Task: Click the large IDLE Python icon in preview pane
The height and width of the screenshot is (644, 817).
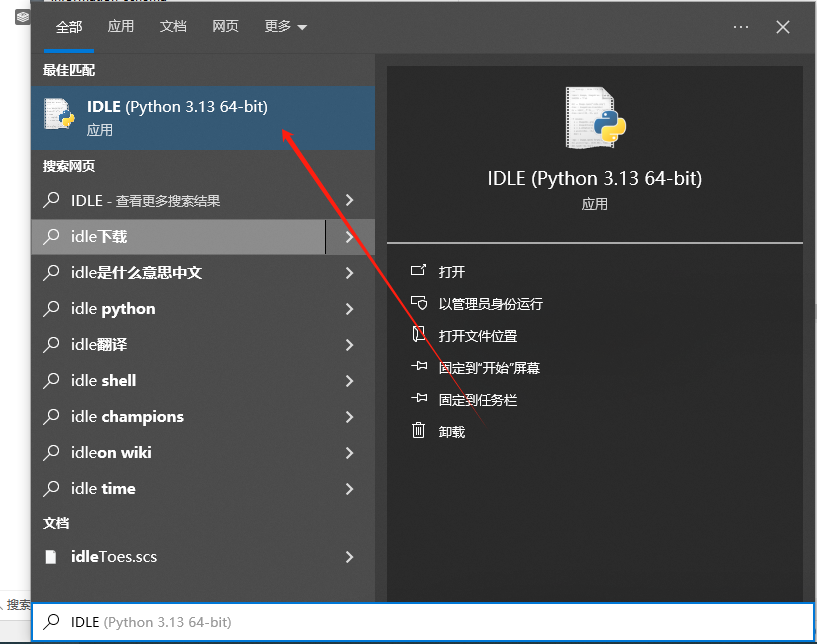Action: [596, 118]
